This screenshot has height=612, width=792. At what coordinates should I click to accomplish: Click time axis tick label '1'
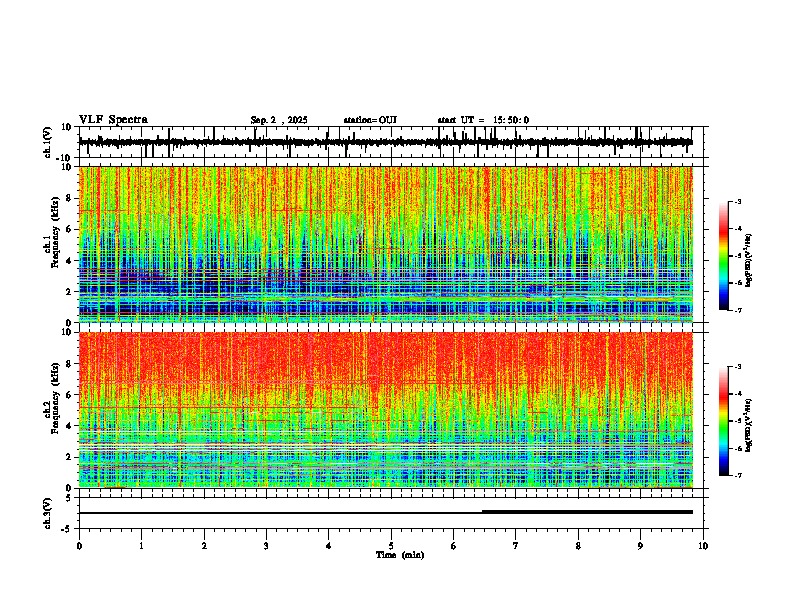tap(141, 546)
